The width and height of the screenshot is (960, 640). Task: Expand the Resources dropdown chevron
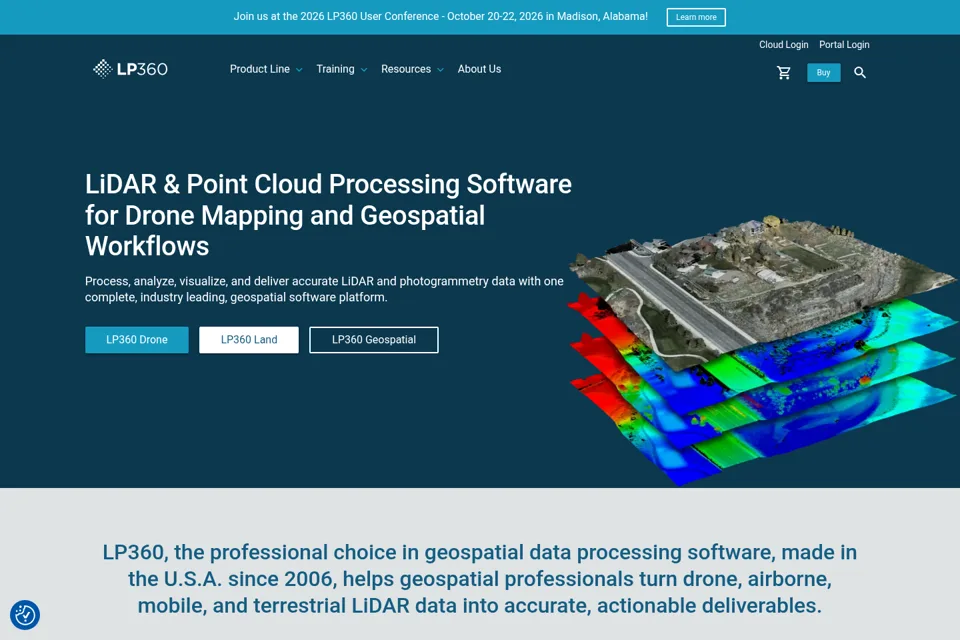(440, 70)
